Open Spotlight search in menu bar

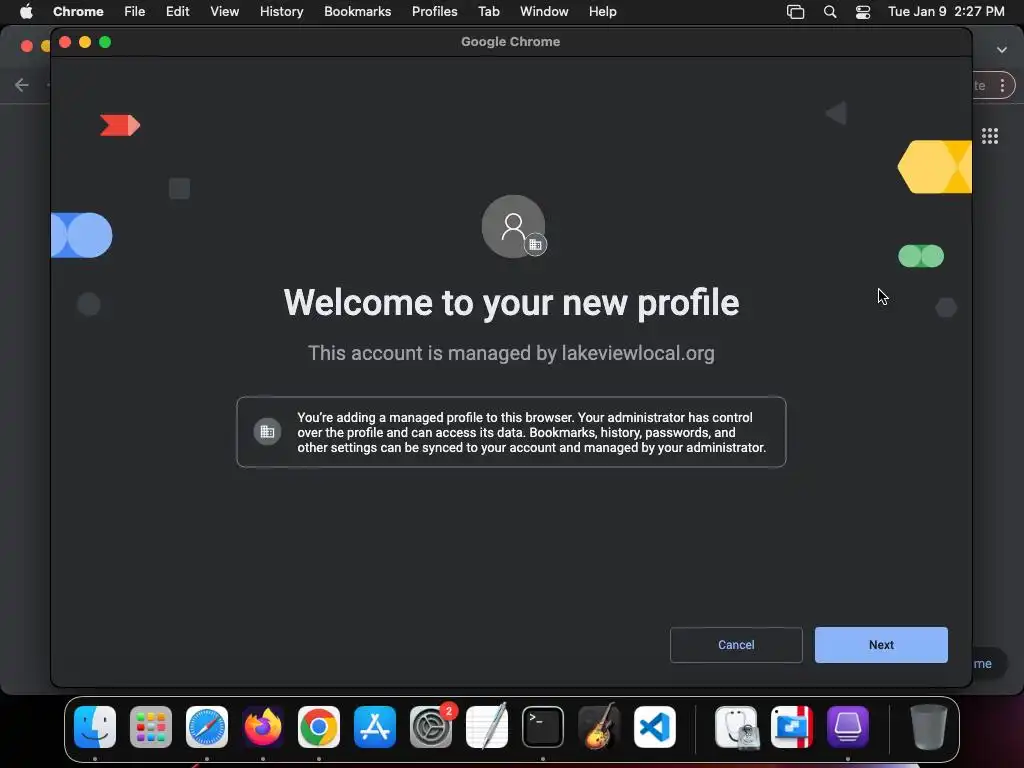pyautogui.click(x=830, y=12)
